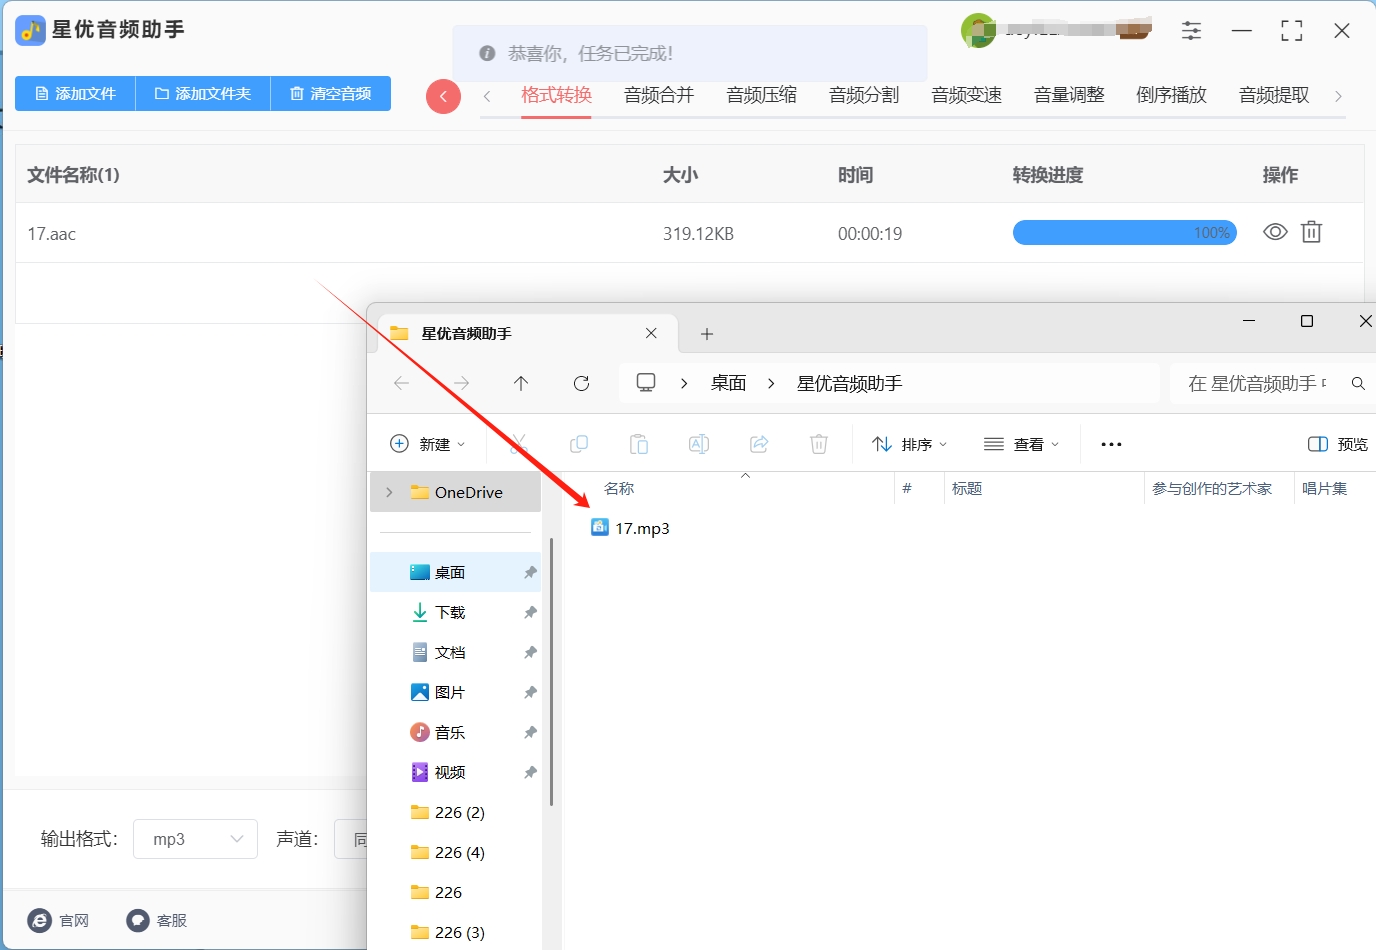
Task: Go forward in File Explorer
Action: click(461, 383)
